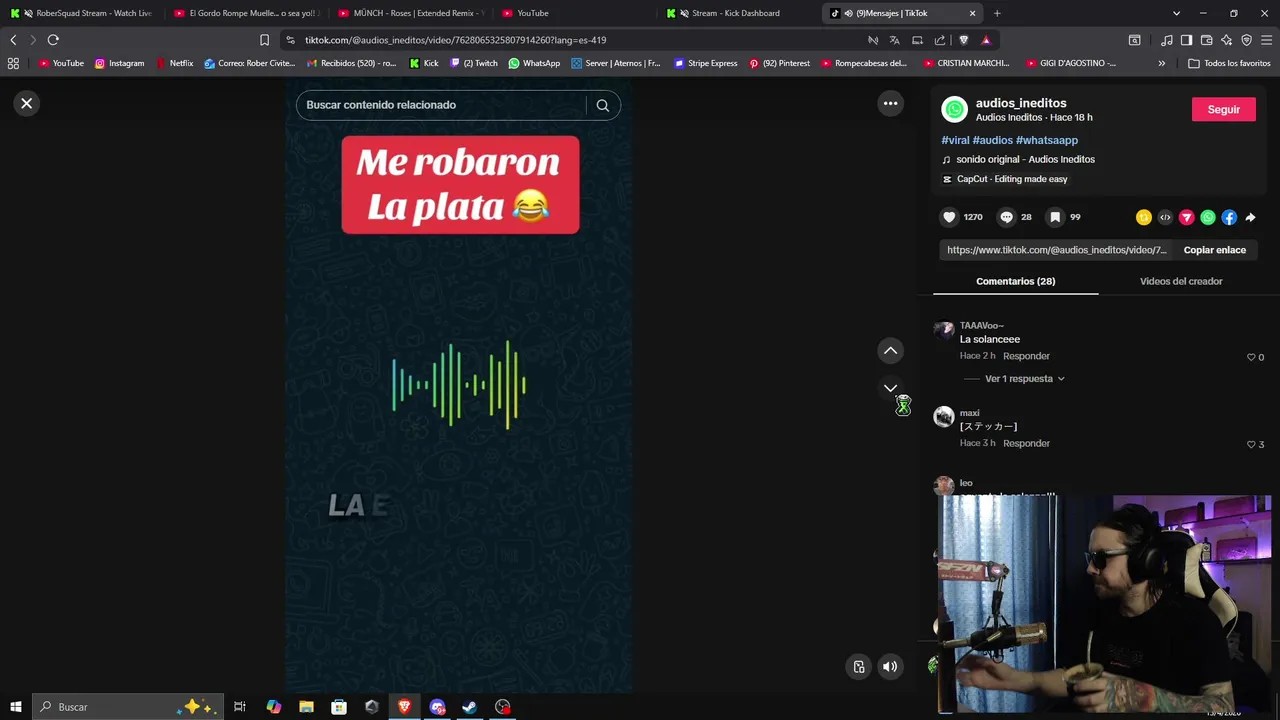The height and width of the screenshot is (720, 1280).
Task: Open the audios_ineditos profile name
Action: (x=1021, y=103)
